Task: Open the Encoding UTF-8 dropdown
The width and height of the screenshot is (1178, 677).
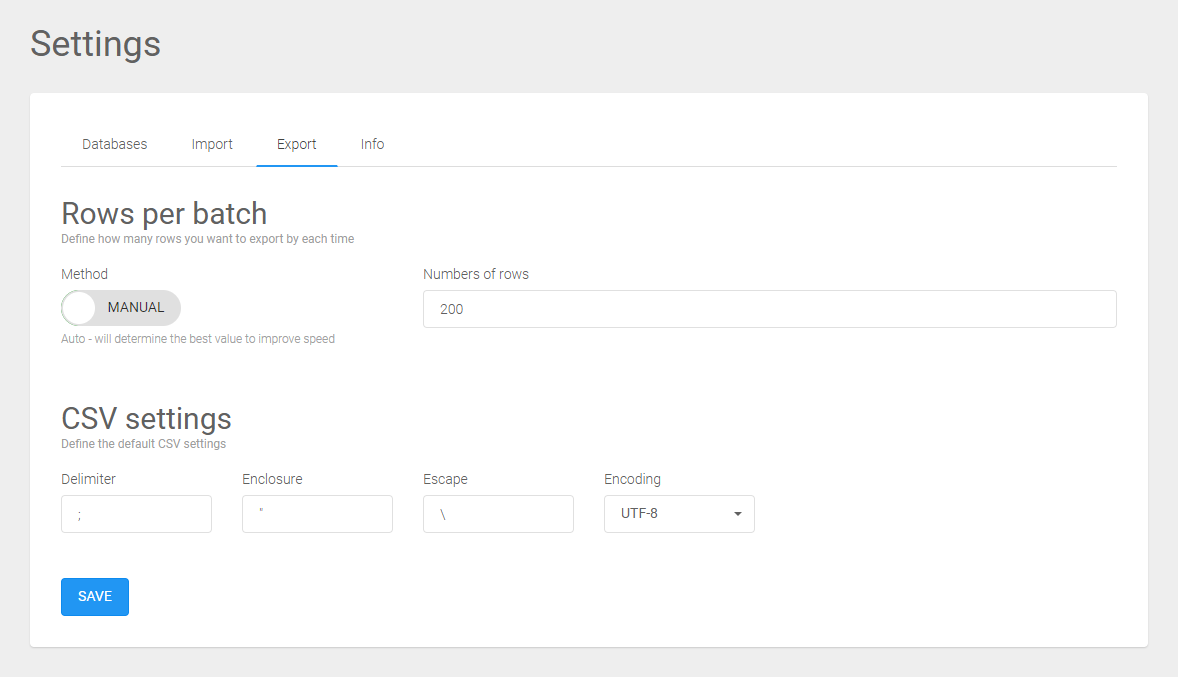Action: [679, 514]
